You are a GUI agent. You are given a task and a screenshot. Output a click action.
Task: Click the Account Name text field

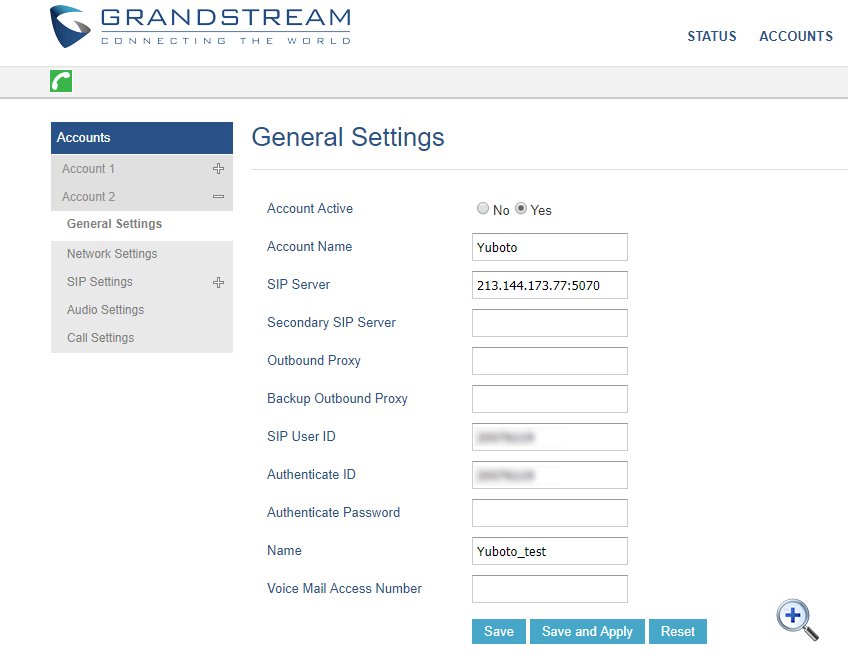549,247
